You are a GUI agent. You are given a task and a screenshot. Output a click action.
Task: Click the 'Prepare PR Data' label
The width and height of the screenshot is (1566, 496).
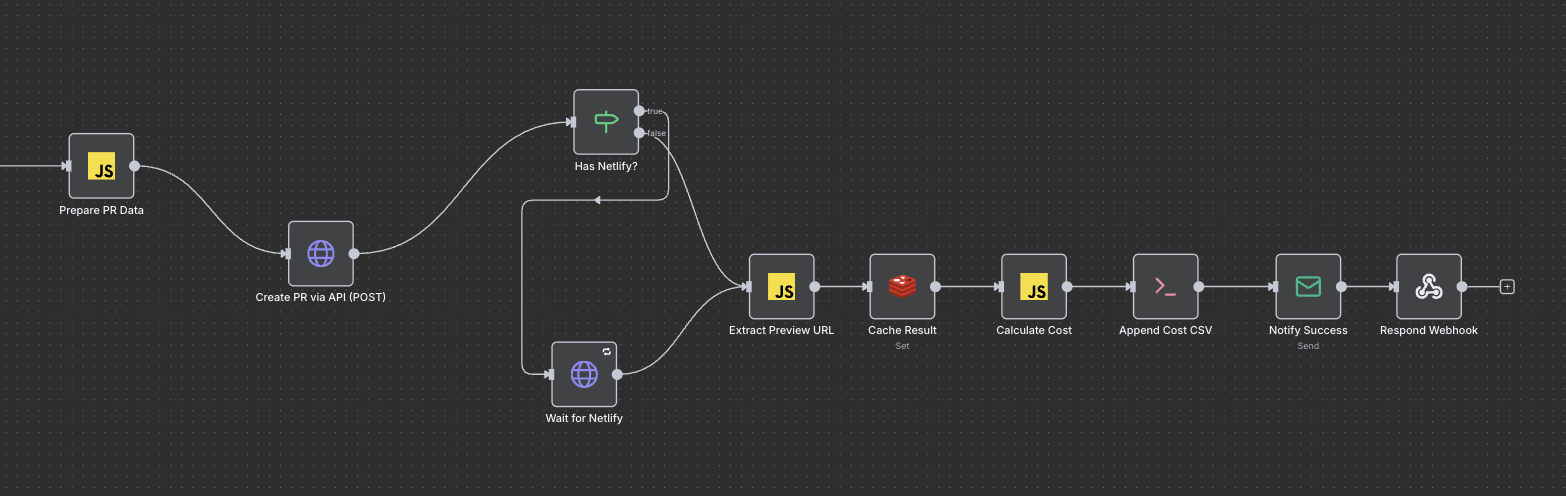[x=101, y=210]
